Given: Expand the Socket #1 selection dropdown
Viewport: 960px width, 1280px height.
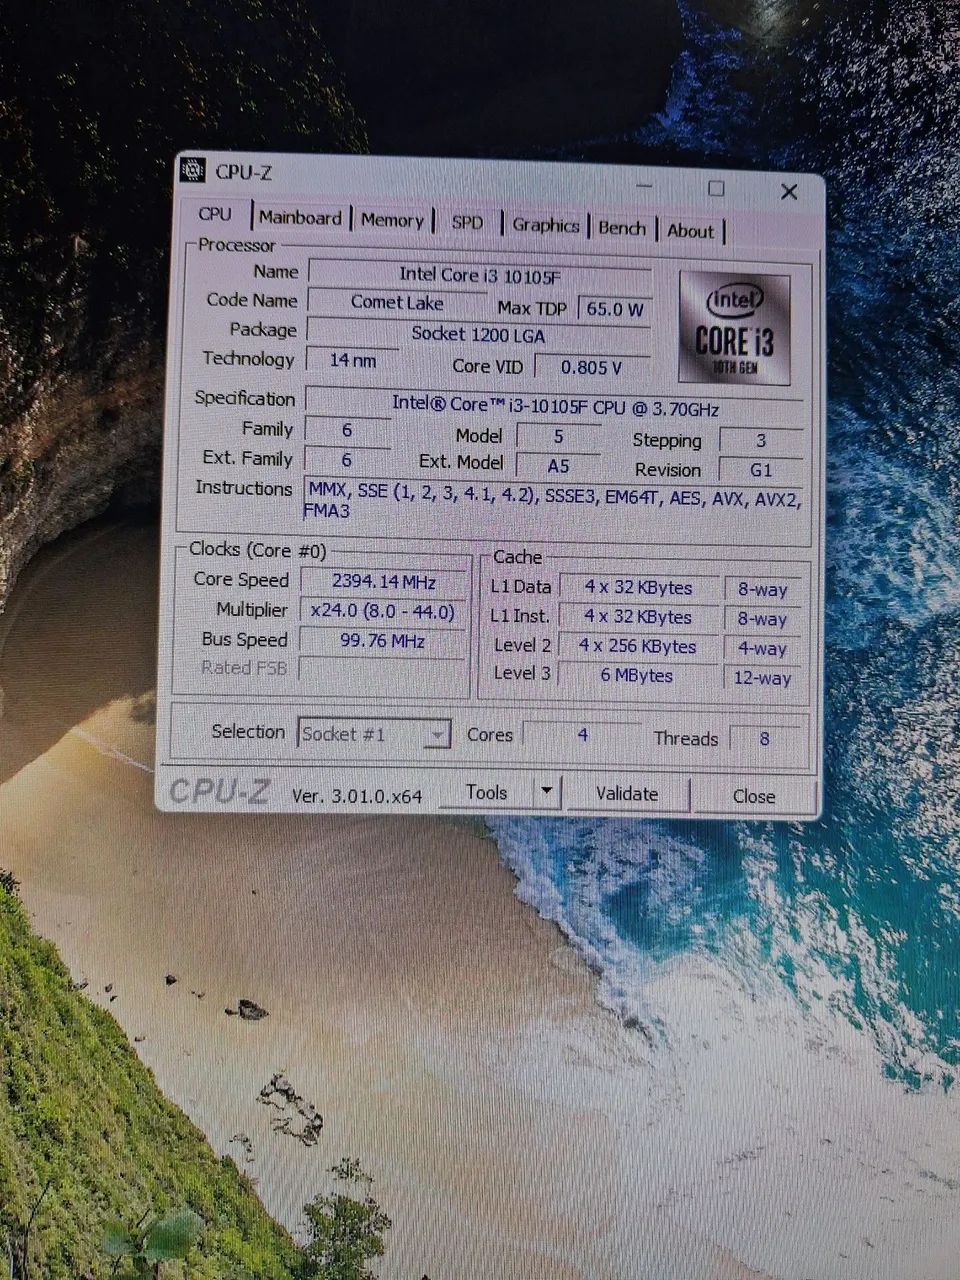Looking at the screenshot, I should 374,734.
